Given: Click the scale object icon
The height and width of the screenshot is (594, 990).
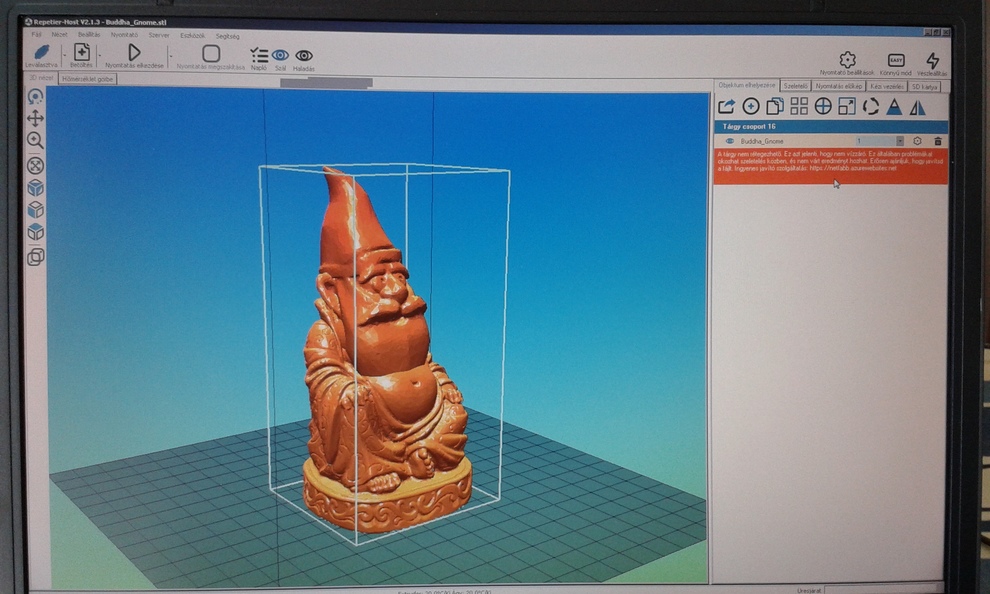Looking at the screenshot, I should pos(847,106).
